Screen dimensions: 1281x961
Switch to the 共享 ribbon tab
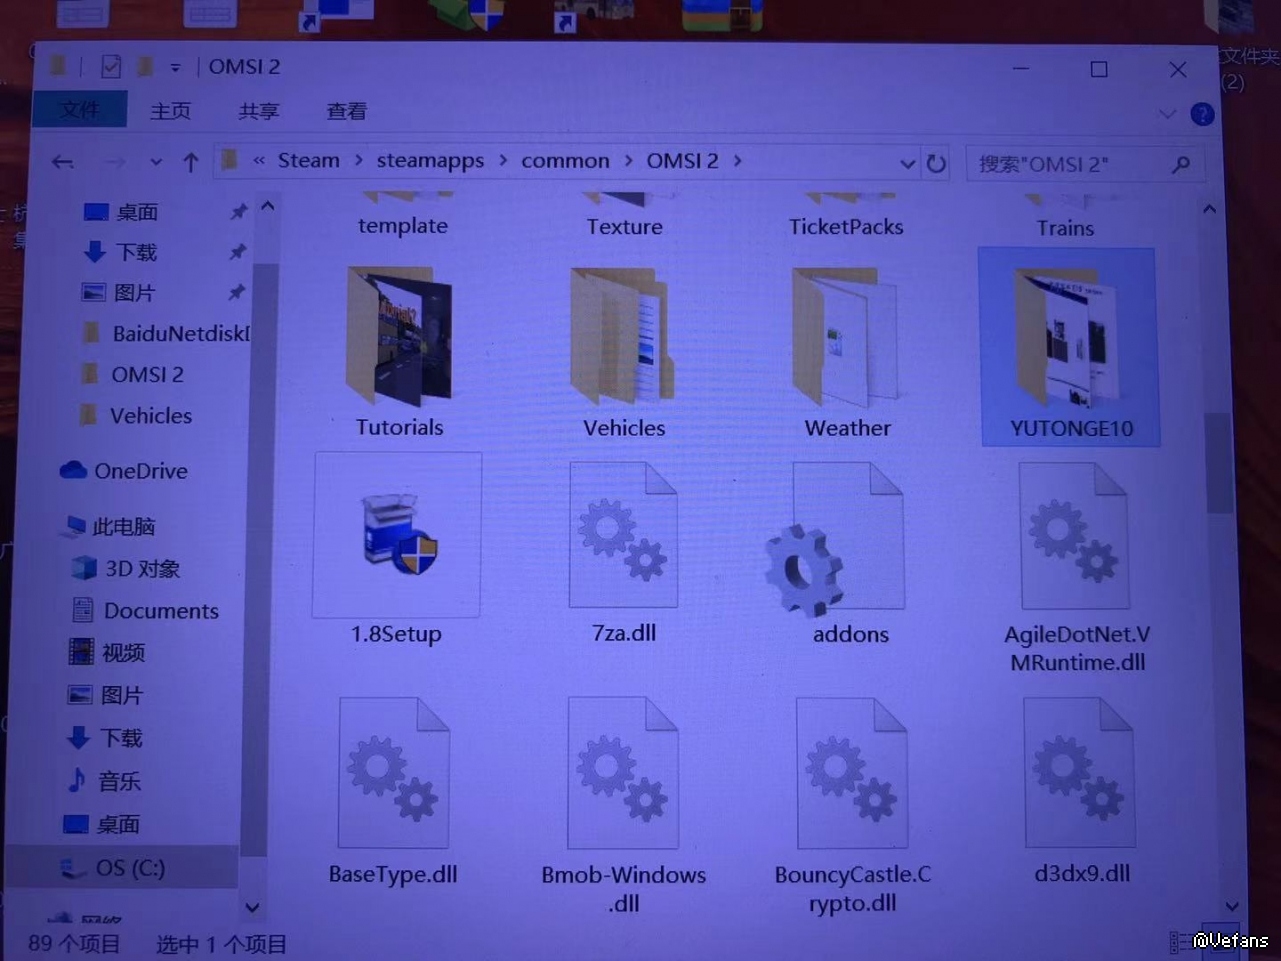pos(259,111)
